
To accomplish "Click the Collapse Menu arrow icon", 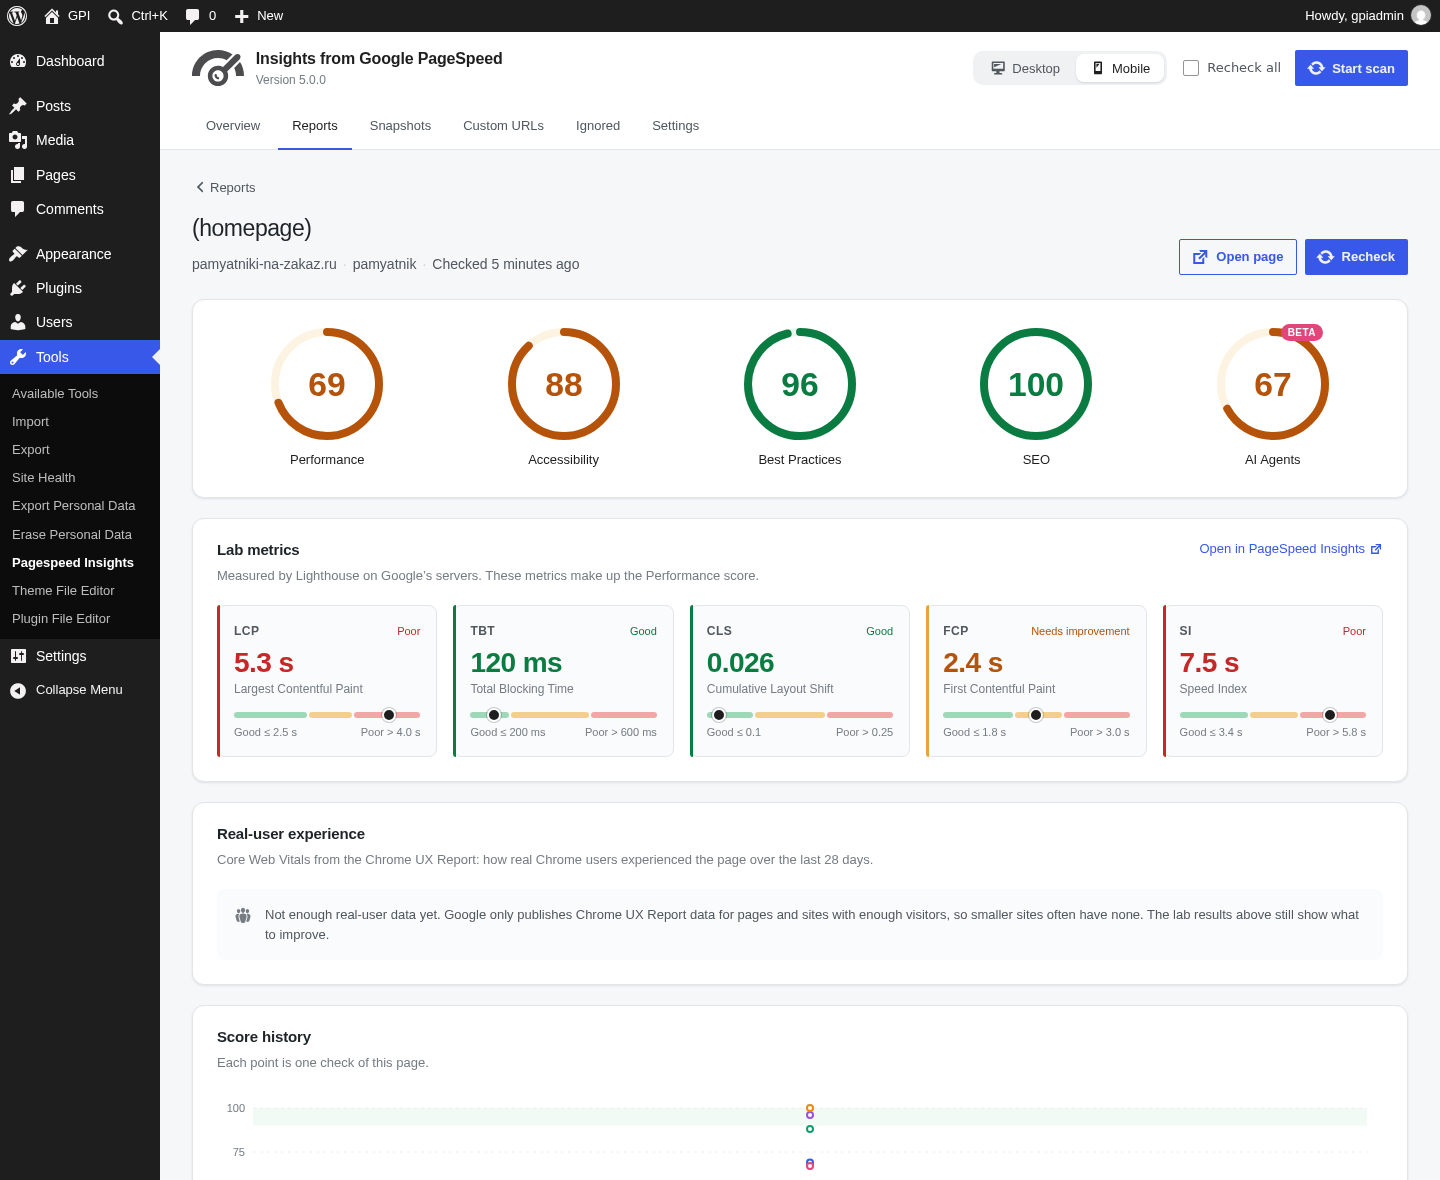I will pyautogui.click(x=18, y=690).
